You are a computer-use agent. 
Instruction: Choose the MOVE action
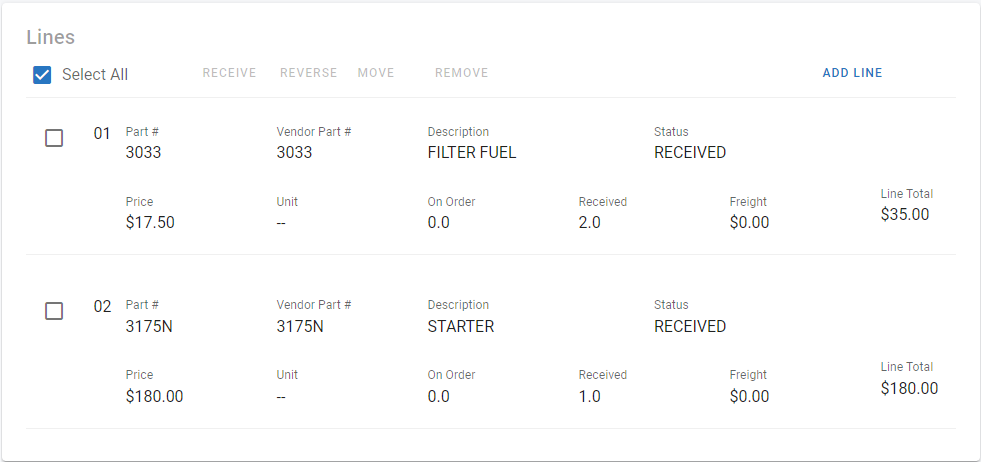(x=376, y=73)
